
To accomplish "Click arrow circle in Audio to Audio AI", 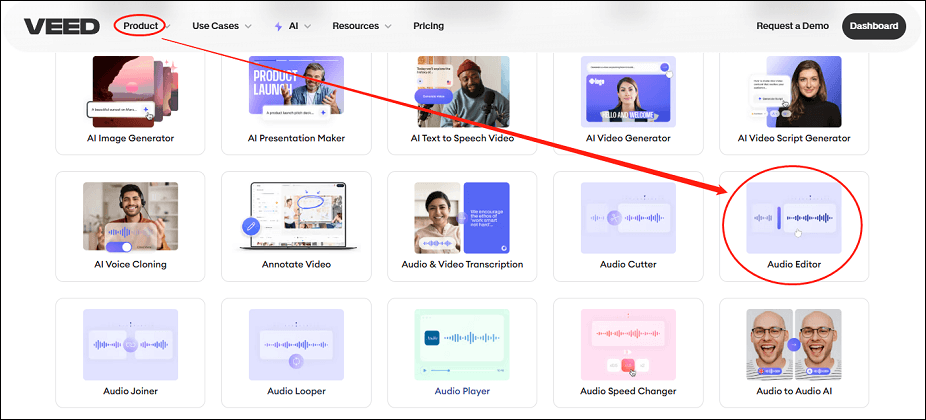I will coord(794,344).
